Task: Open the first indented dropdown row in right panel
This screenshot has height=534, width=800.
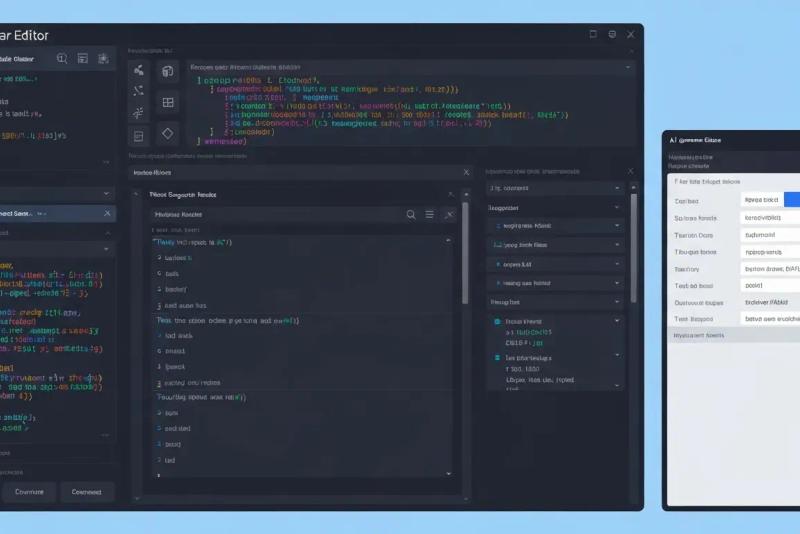Action: [x=555, y=225]
